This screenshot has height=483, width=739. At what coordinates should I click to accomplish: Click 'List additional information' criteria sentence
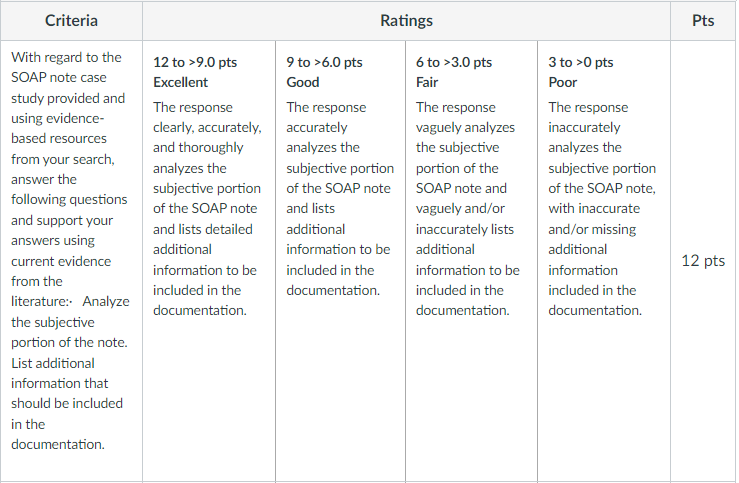[x=67, y=404]
